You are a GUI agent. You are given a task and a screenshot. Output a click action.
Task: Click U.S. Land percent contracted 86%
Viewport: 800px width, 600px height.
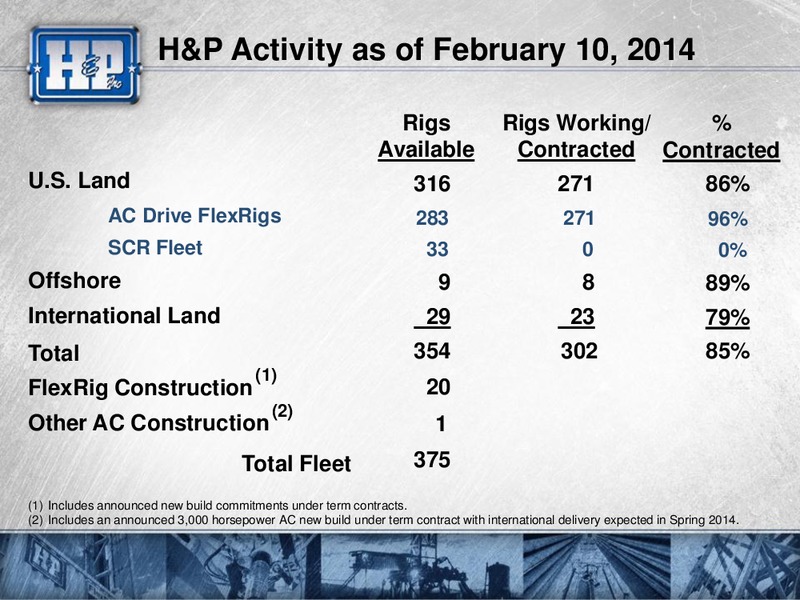pyautogui.click(x=727, y=183)
